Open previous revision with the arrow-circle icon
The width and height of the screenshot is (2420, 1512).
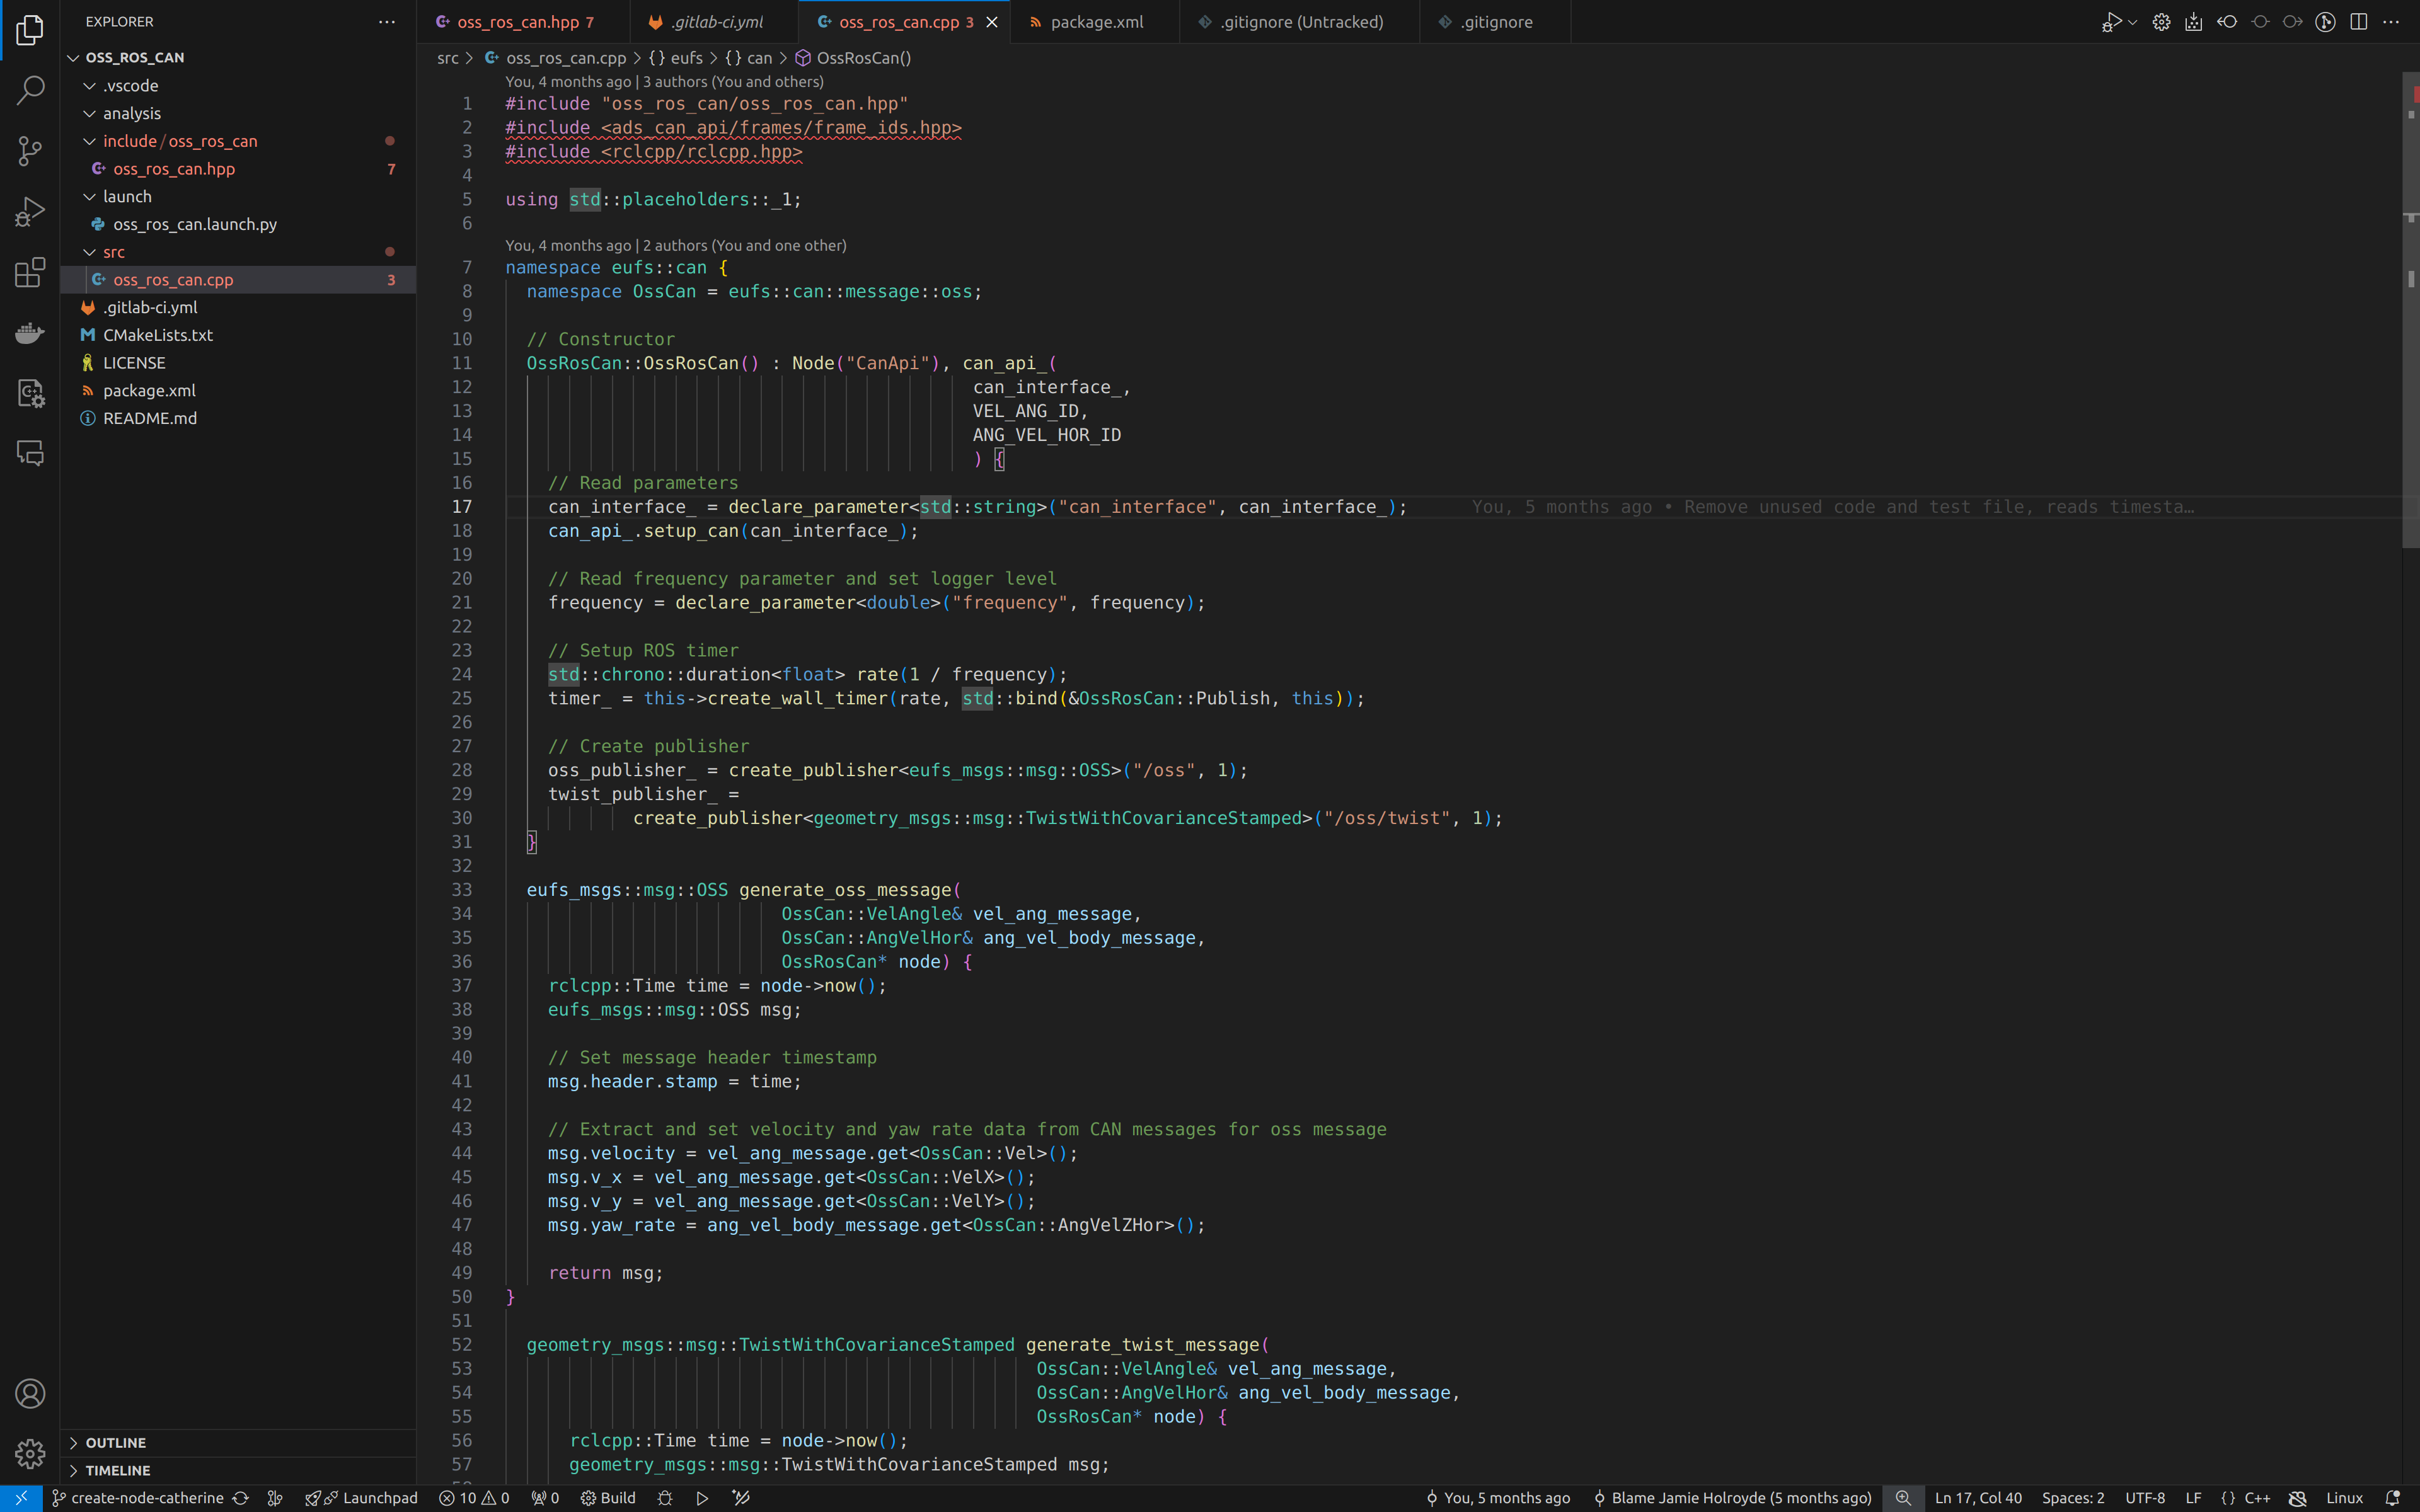coord(2227,22)
